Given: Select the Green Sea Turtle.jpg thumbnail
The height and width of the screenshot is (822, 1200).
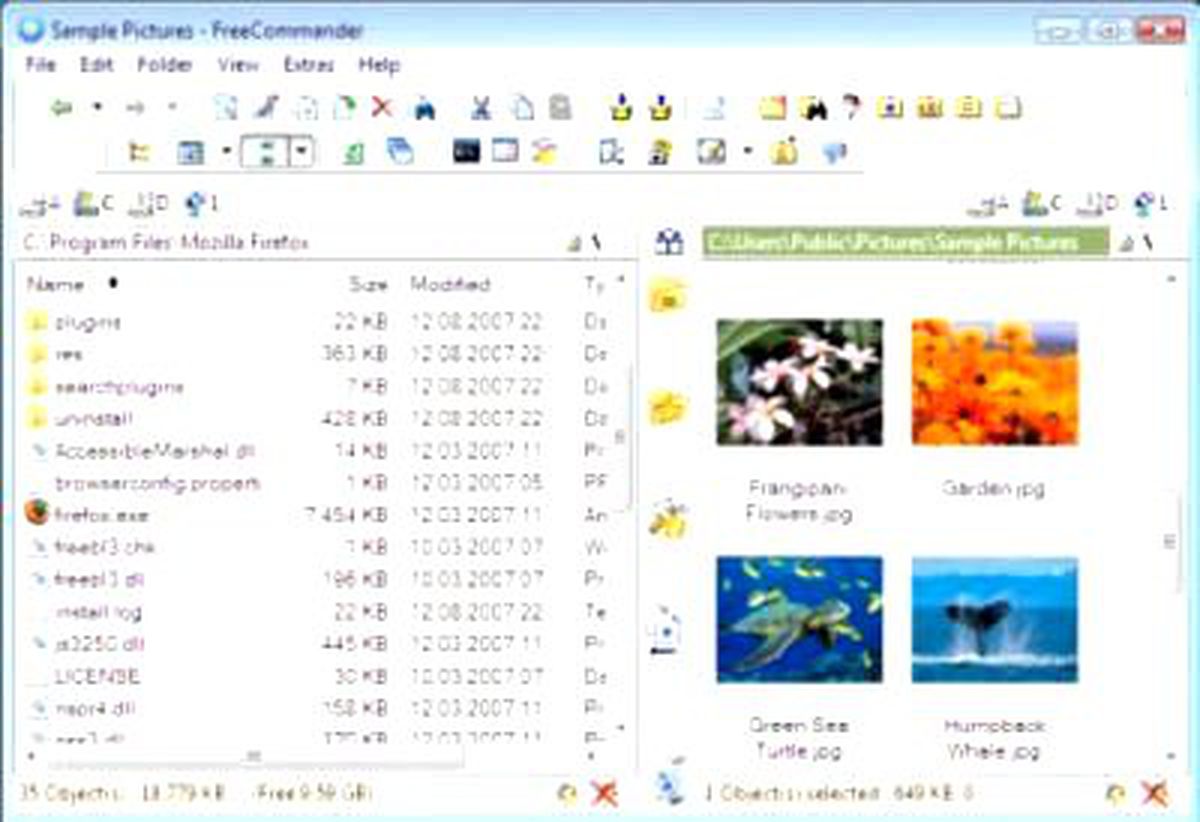Looking at the screenshot, I should [799, 619].
